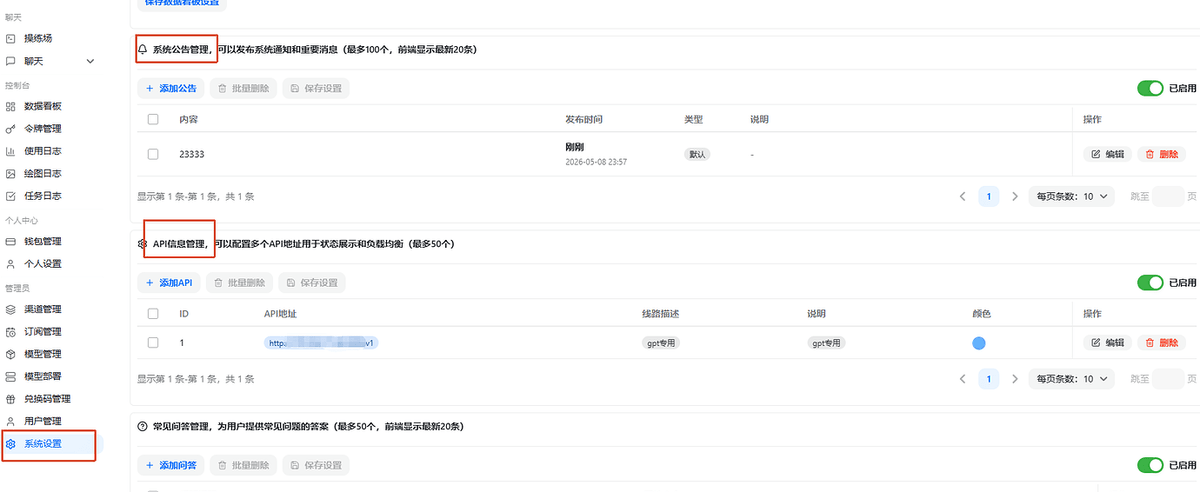The width and height of the screenshot is (1200, 492).
Task: Click the 用户管理 user icon
Action: 11,421
